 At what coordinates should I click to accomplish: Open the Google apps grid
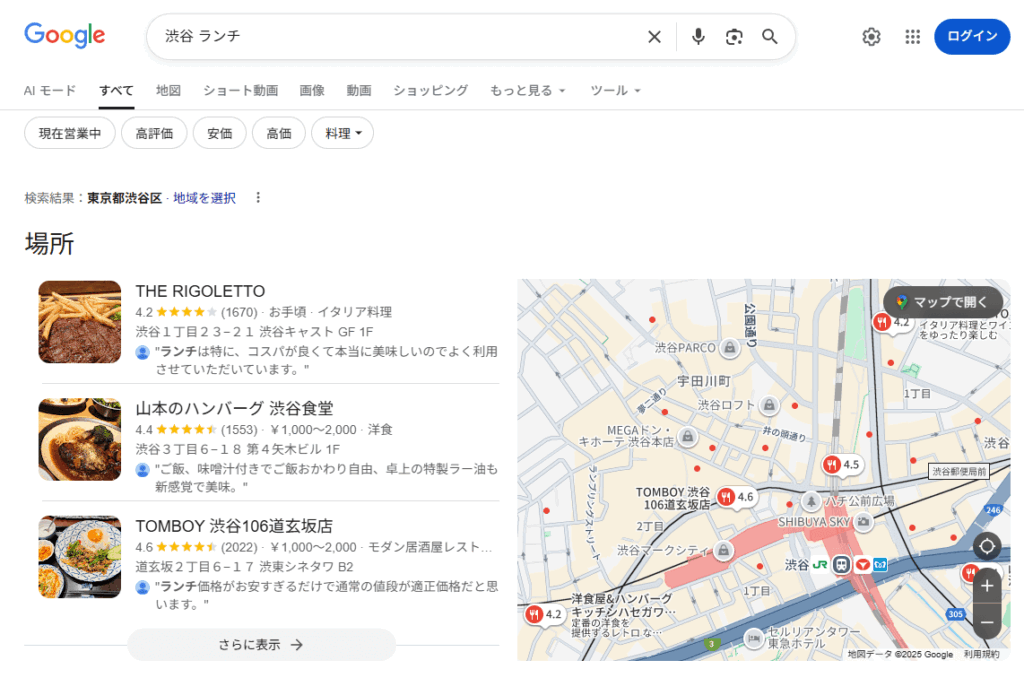pos(912,37)
